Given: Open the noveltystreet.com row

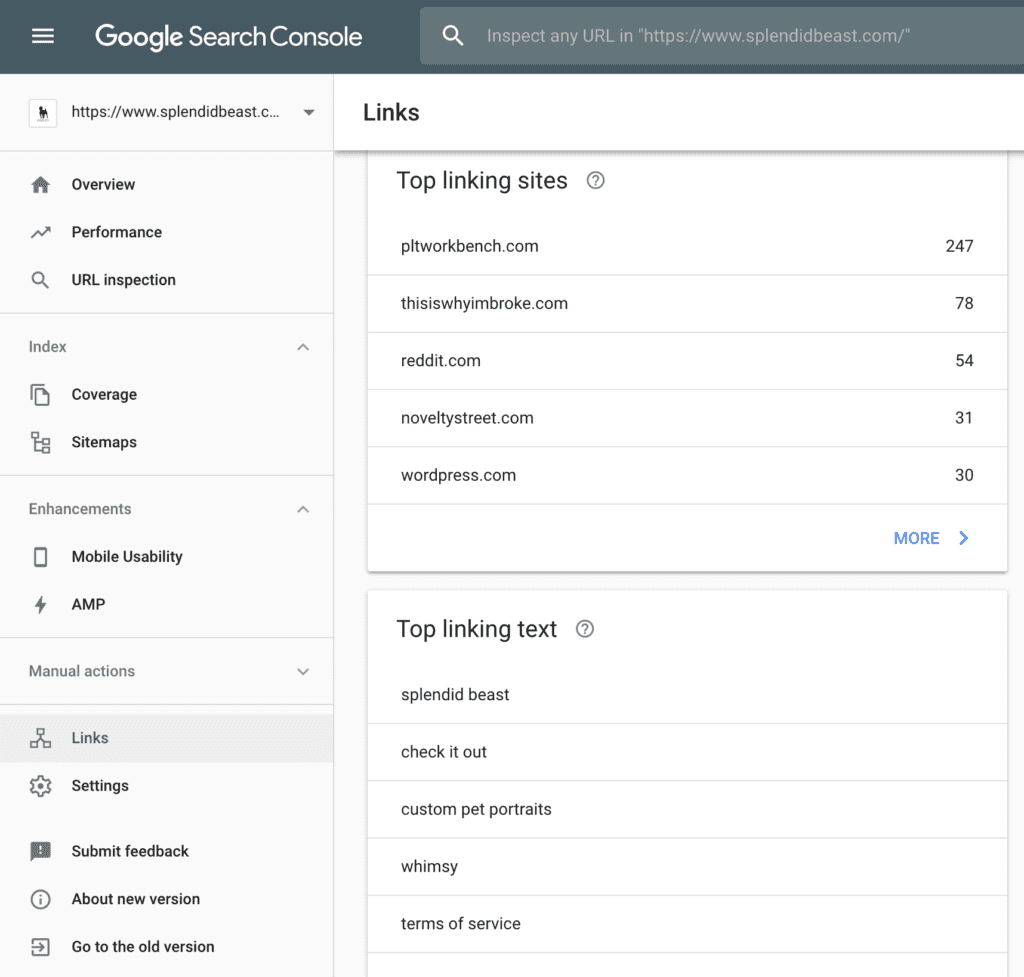Looking at the screenshot, I should coord(687,419).
